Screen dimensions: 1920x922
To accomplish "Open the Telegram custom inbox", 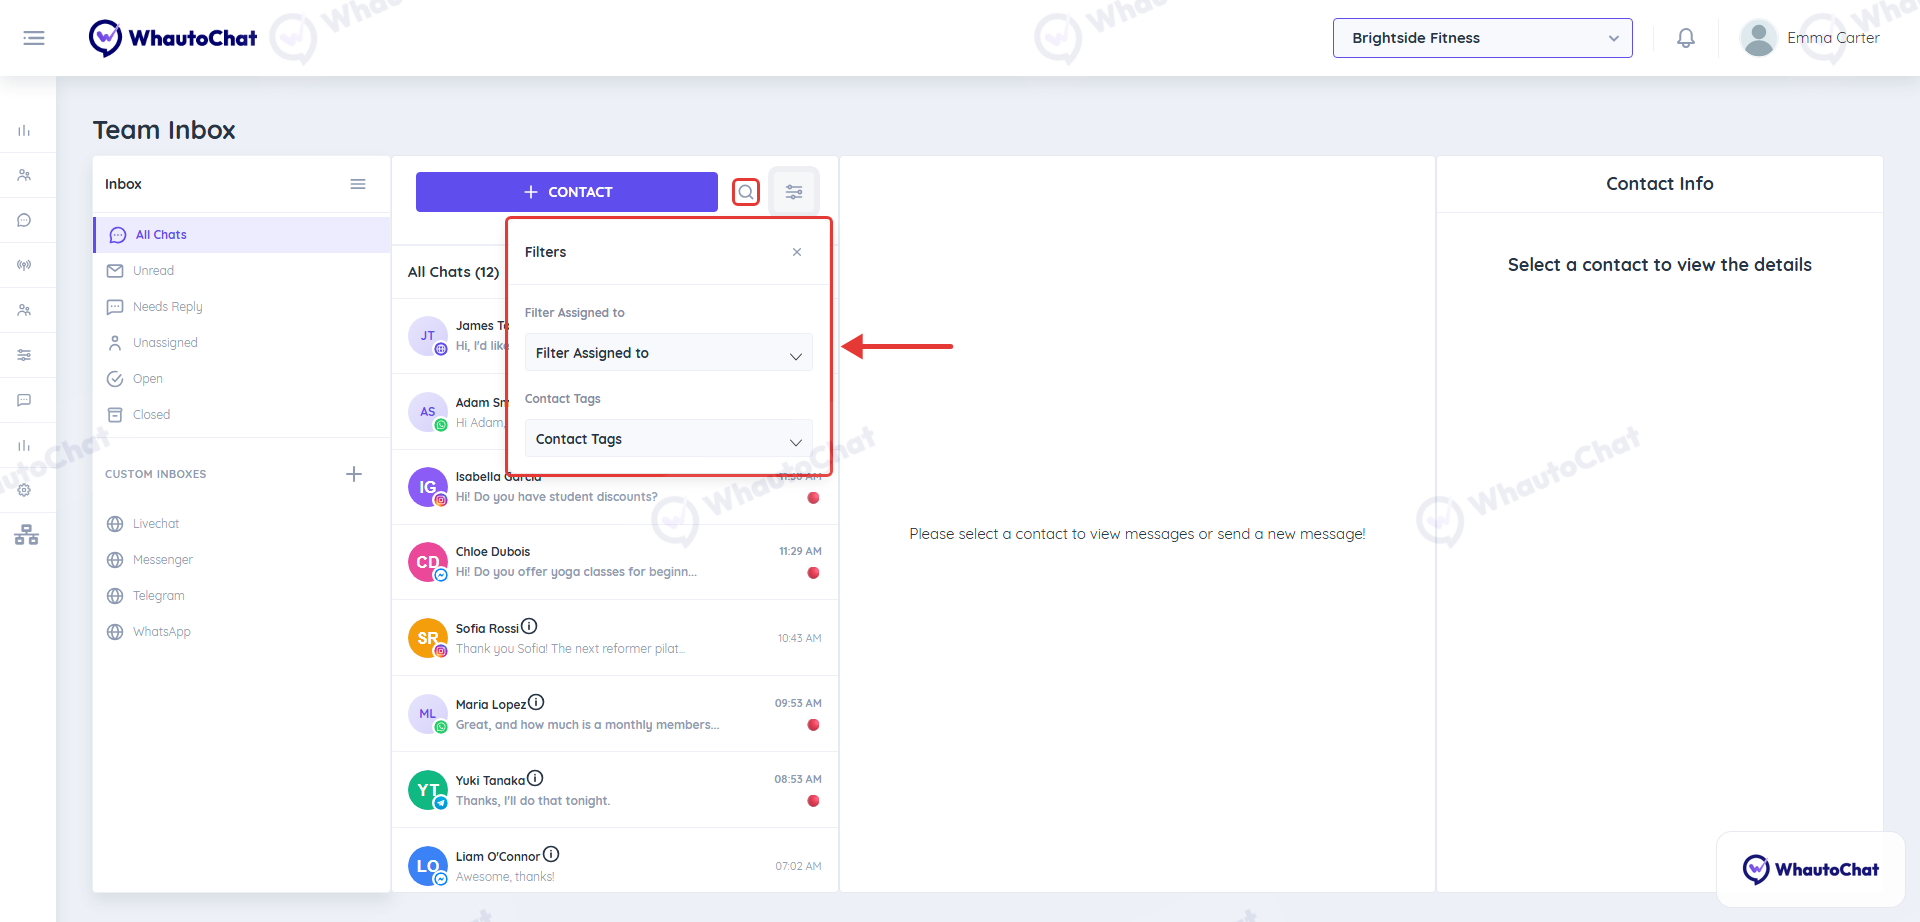I will pos(242,596).
